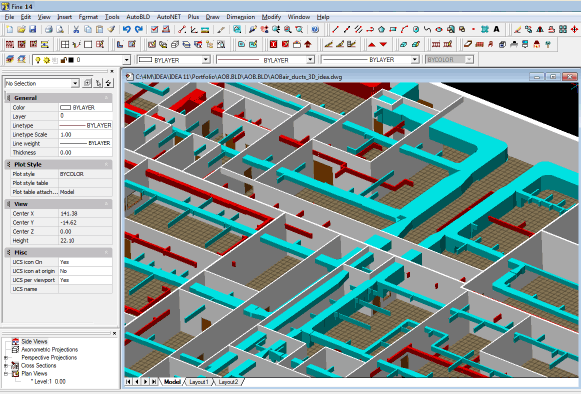Click the red down arrow icon
Screen dimensions: 581x394
[x=384, y=44]
